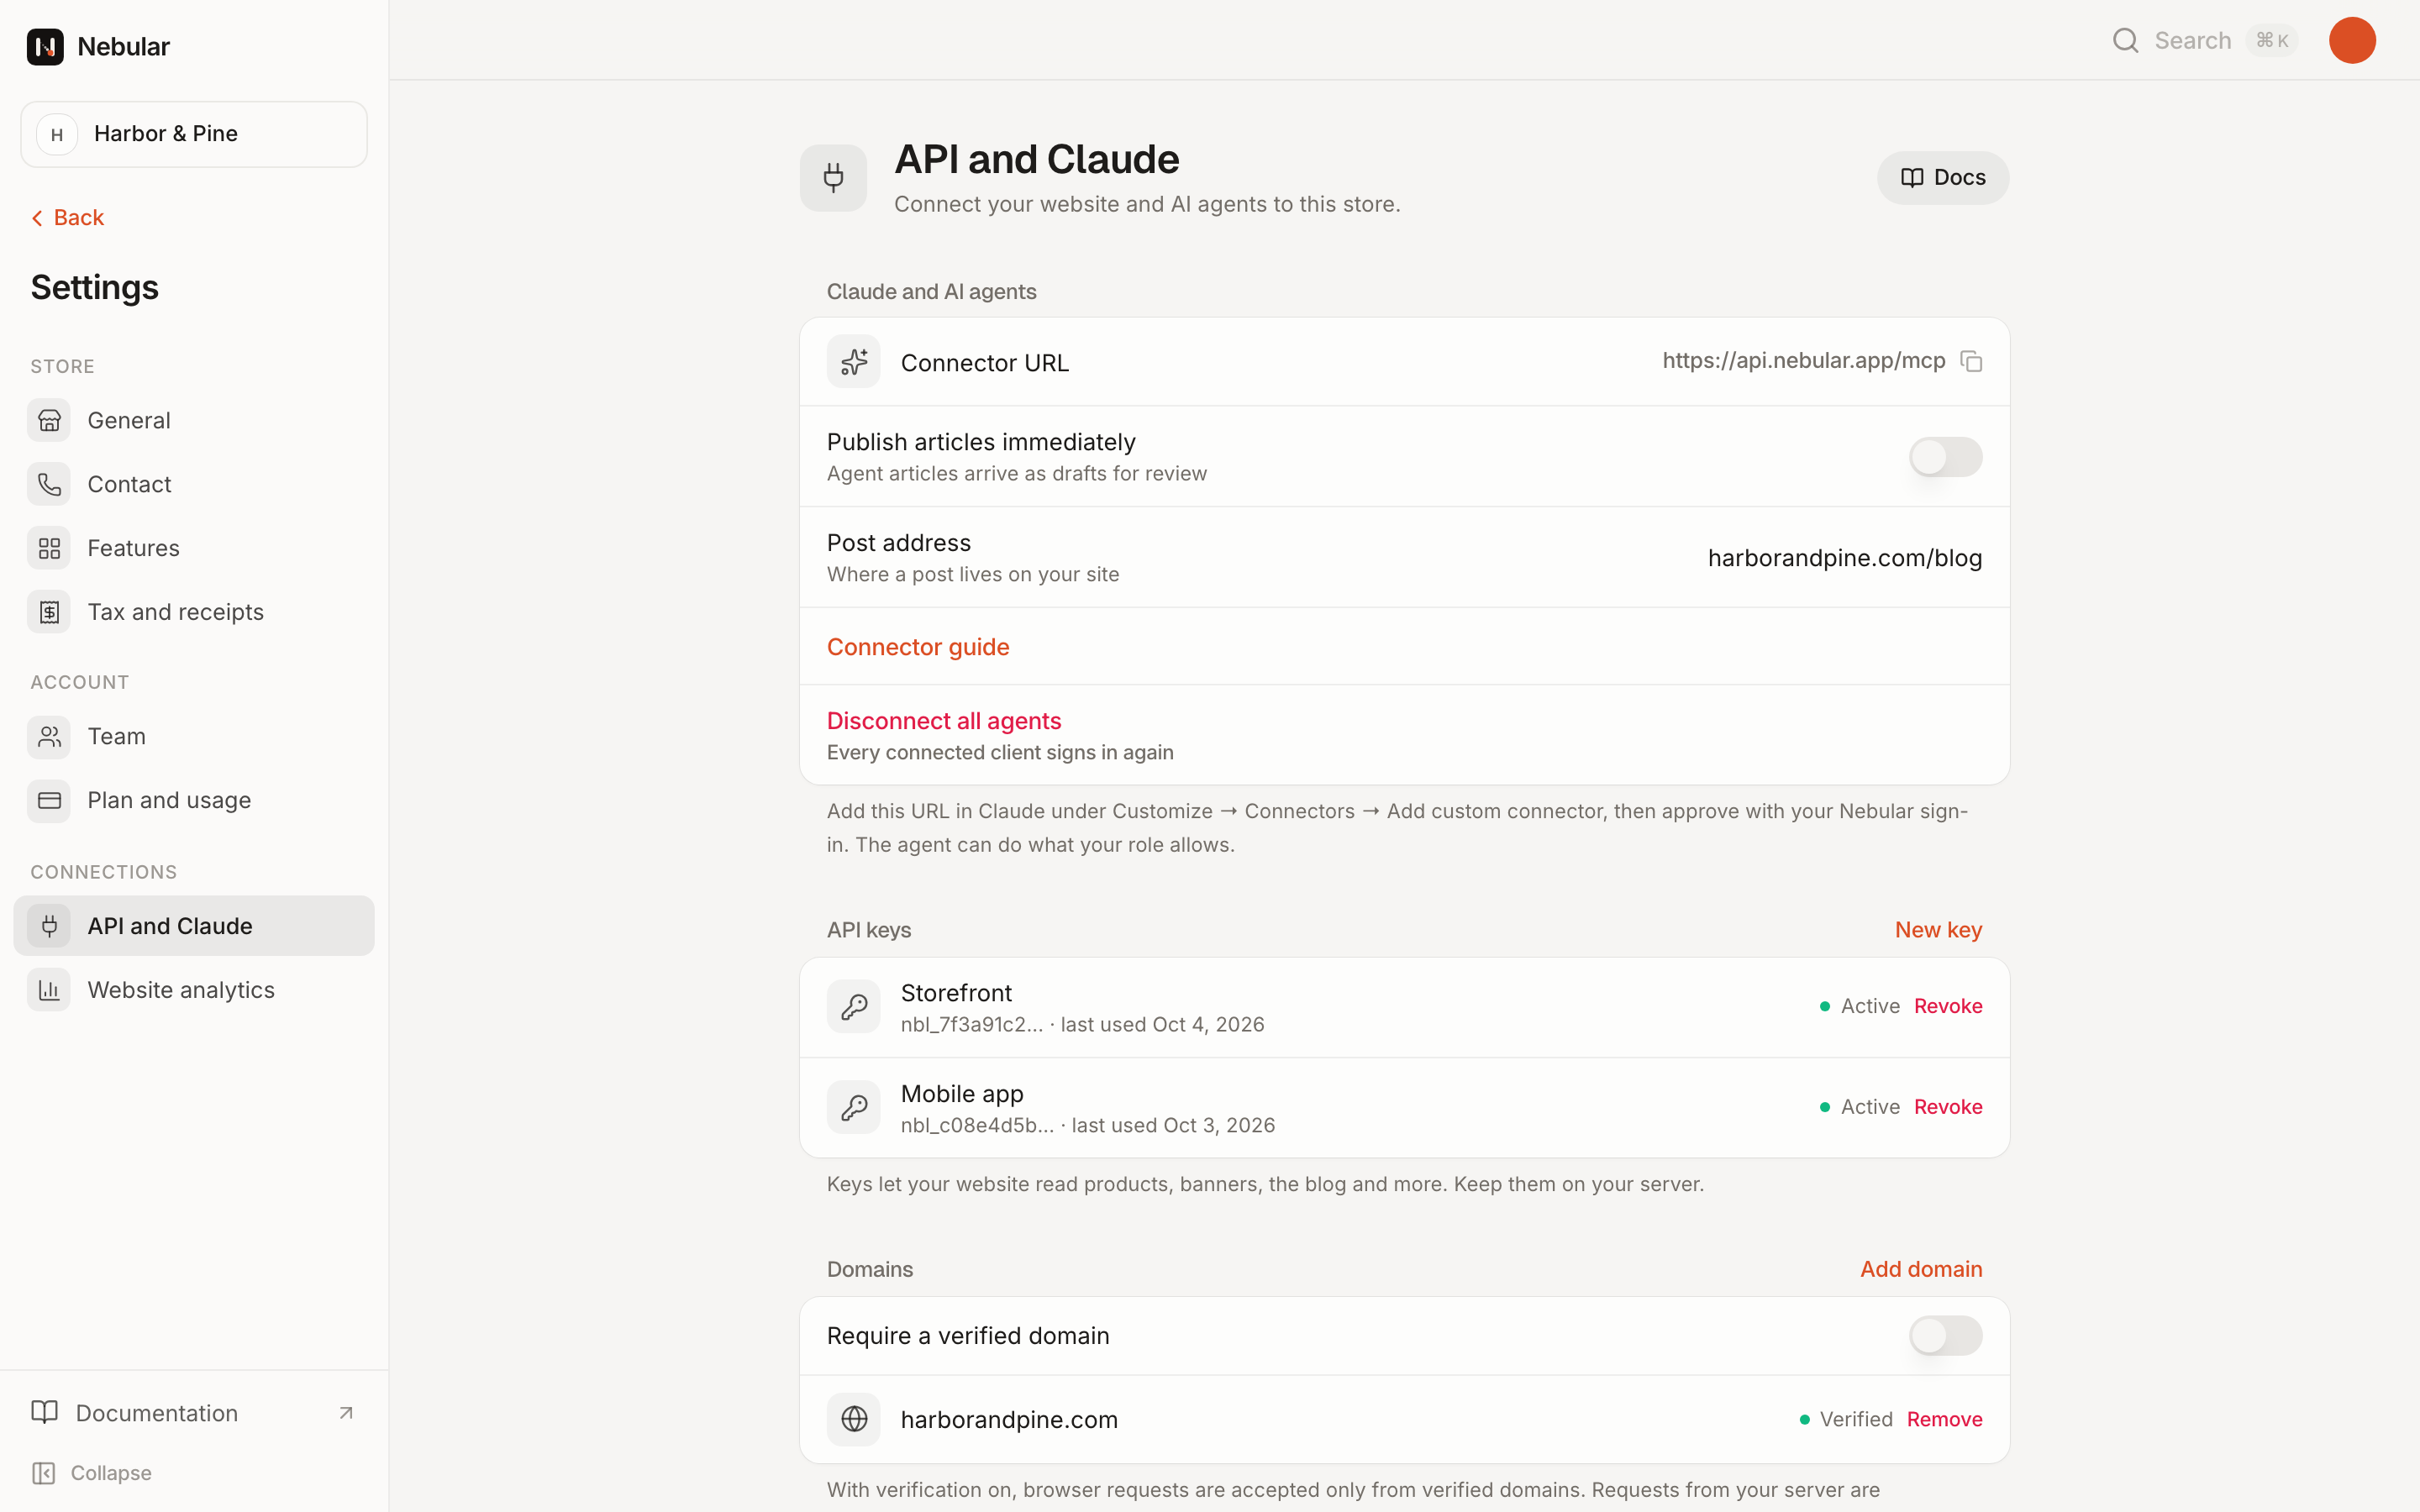The image size is (2420, 1512).
Task: Click the Connector URL sparkle icon
Action: point(853,361)
